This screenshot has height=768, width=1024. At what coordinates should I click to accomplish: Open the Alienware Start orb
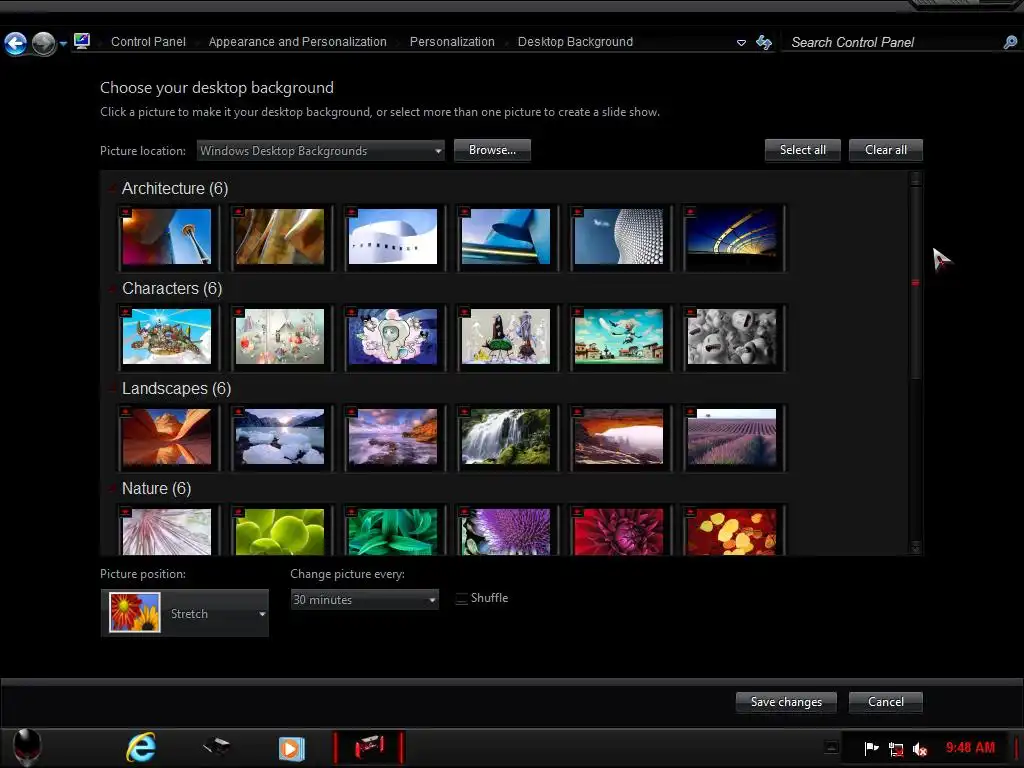click(27, 747)
